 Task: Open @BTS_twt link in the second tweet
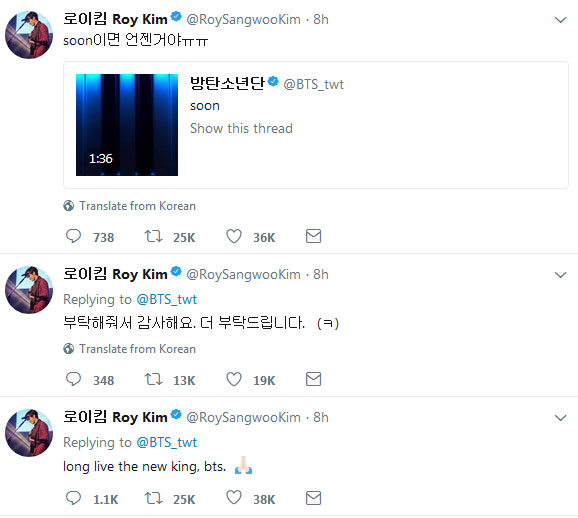(167, 299)
